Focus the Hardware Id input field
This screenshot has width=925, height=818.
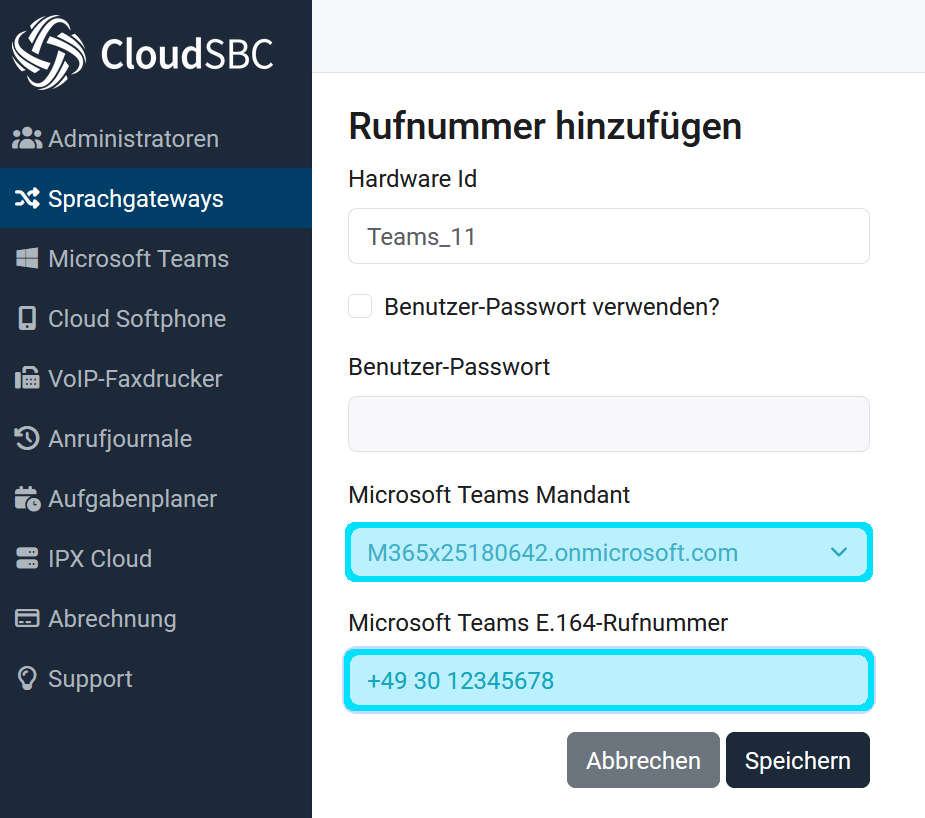coord(608,237)
